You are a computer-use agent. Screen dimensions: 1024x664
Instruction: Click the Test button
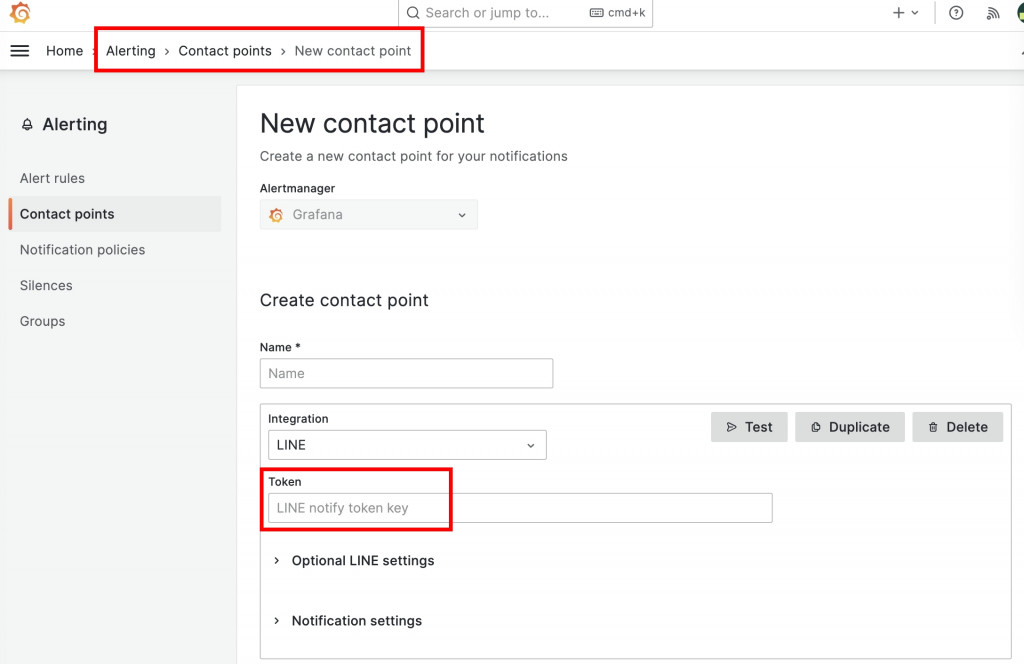coord(749,427)
